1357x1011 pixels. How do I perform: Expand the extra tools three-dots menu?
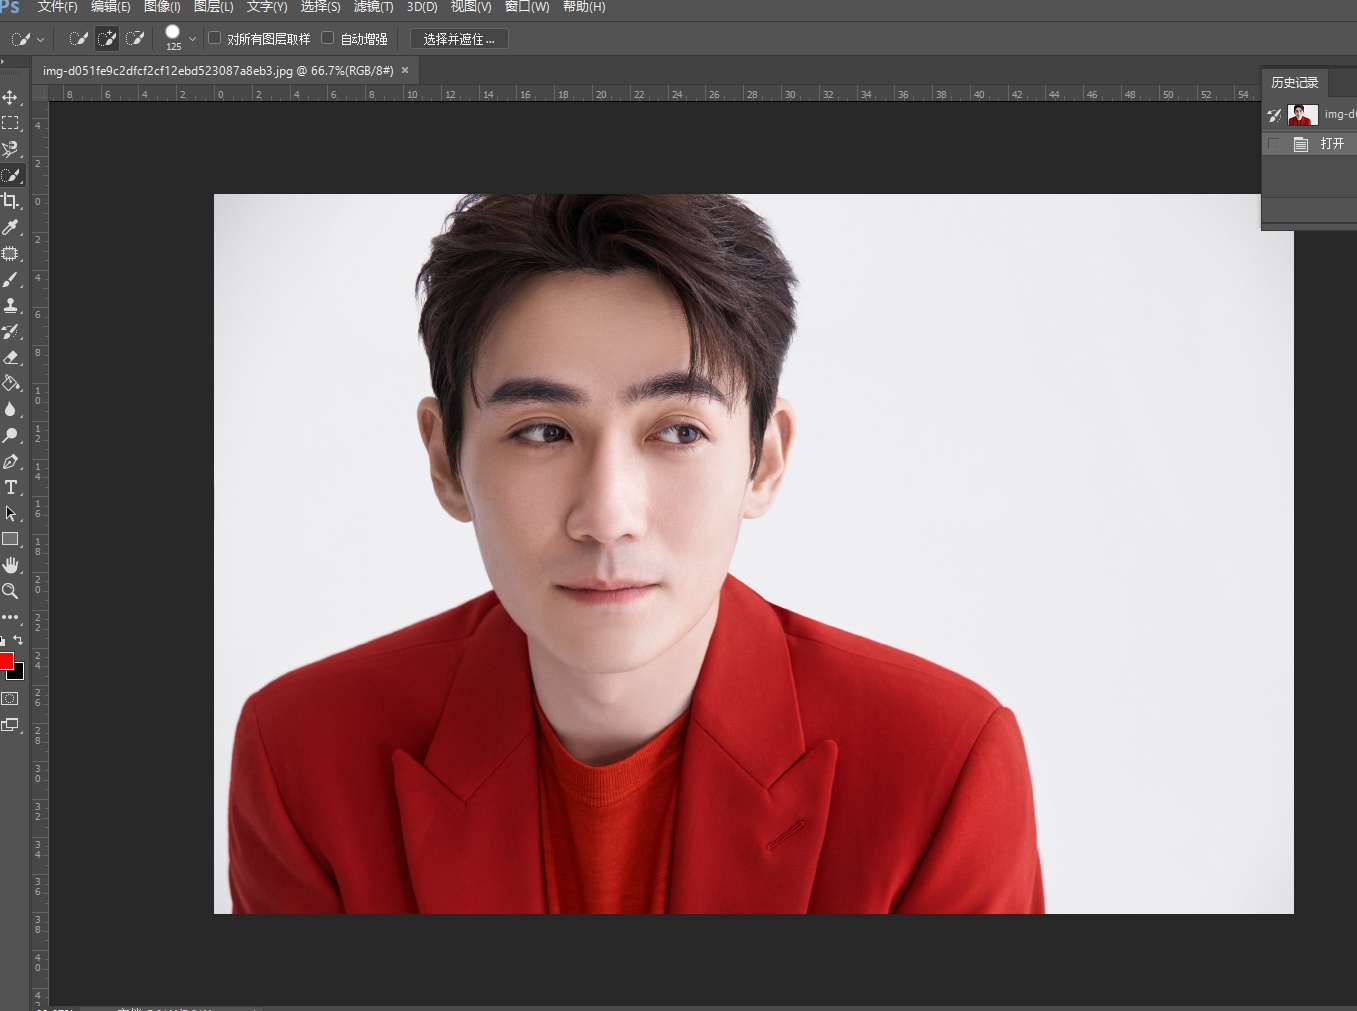click(x=11, y=617)
